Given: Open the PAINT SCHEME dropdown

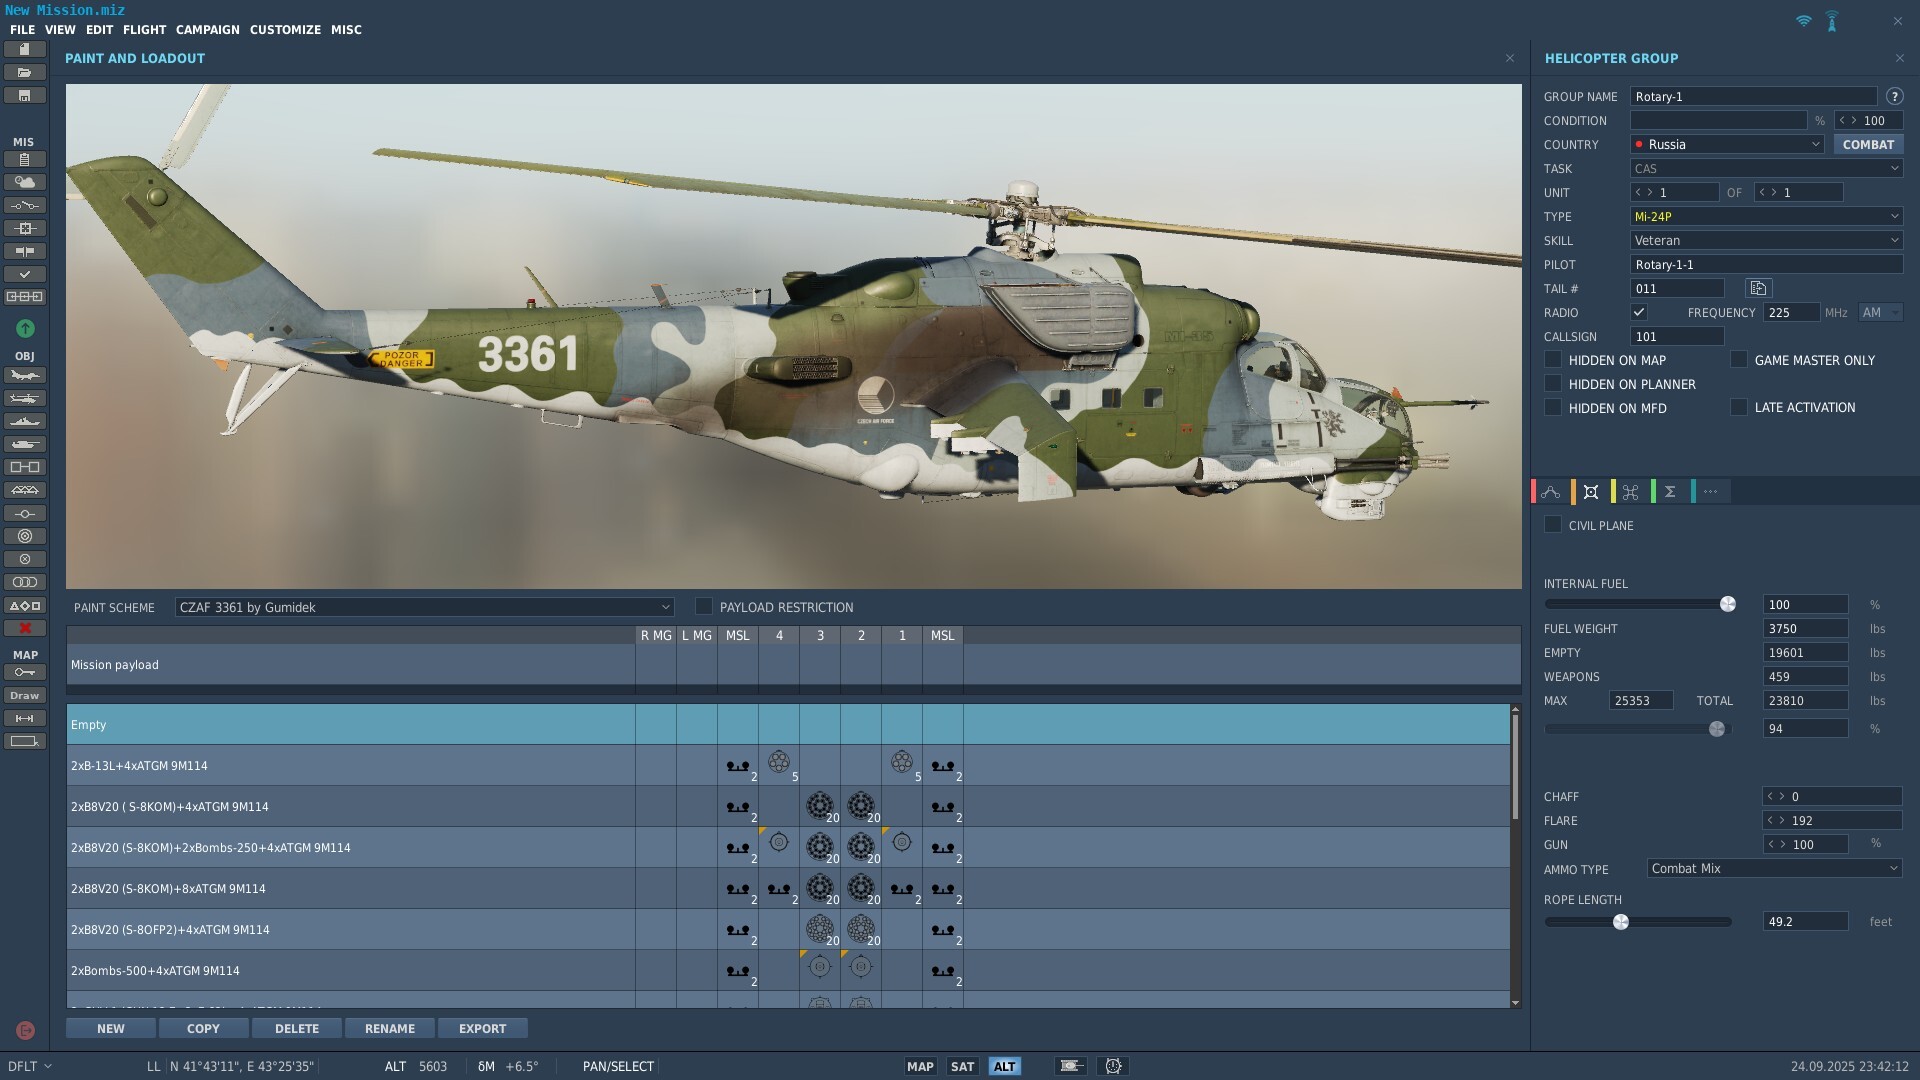Looking at the screenshot, I should tap(424, 607).
